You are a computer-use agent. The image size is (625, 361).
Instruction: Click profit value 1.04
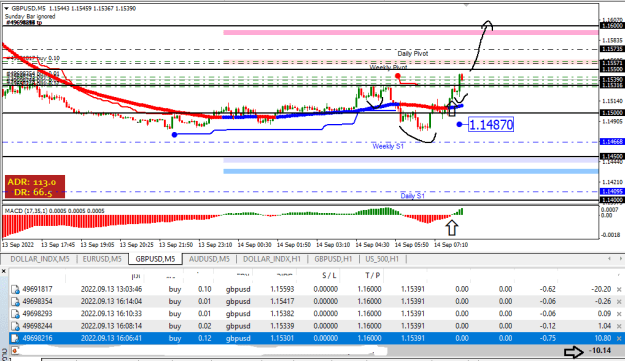tap(604, 326)
